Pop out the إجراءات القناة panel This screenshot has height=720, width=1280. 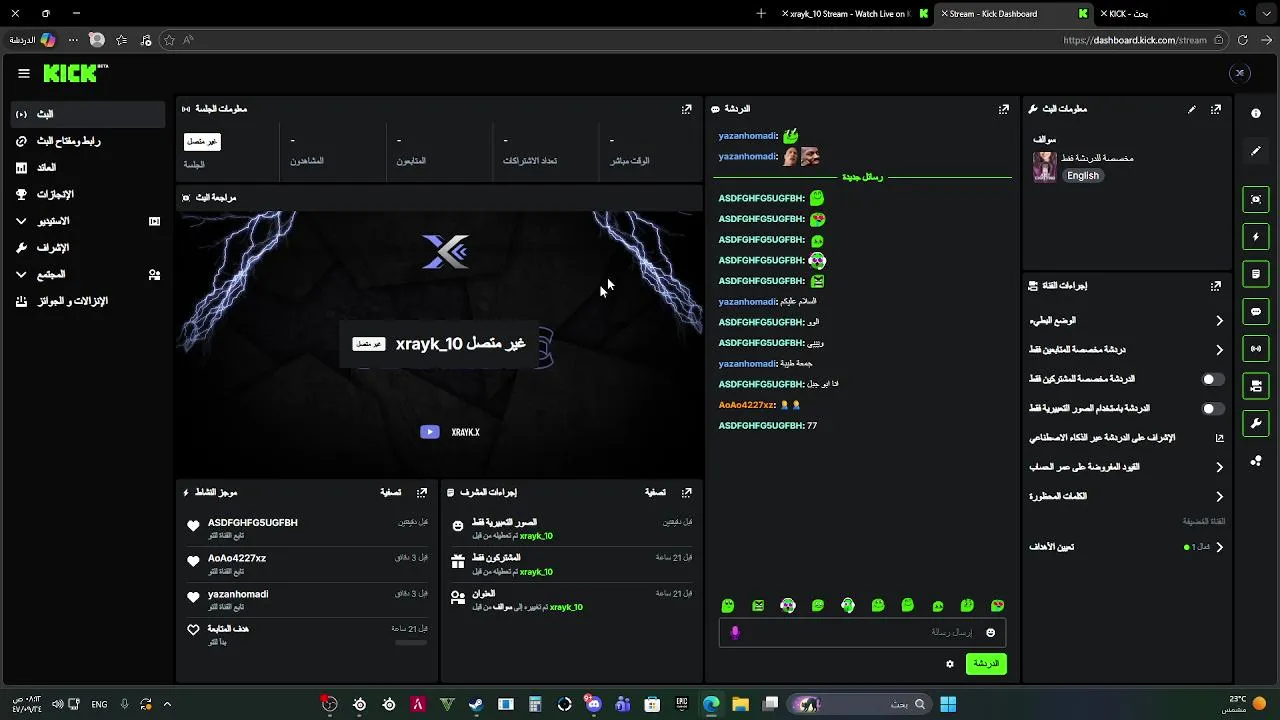pos(1216,286)
